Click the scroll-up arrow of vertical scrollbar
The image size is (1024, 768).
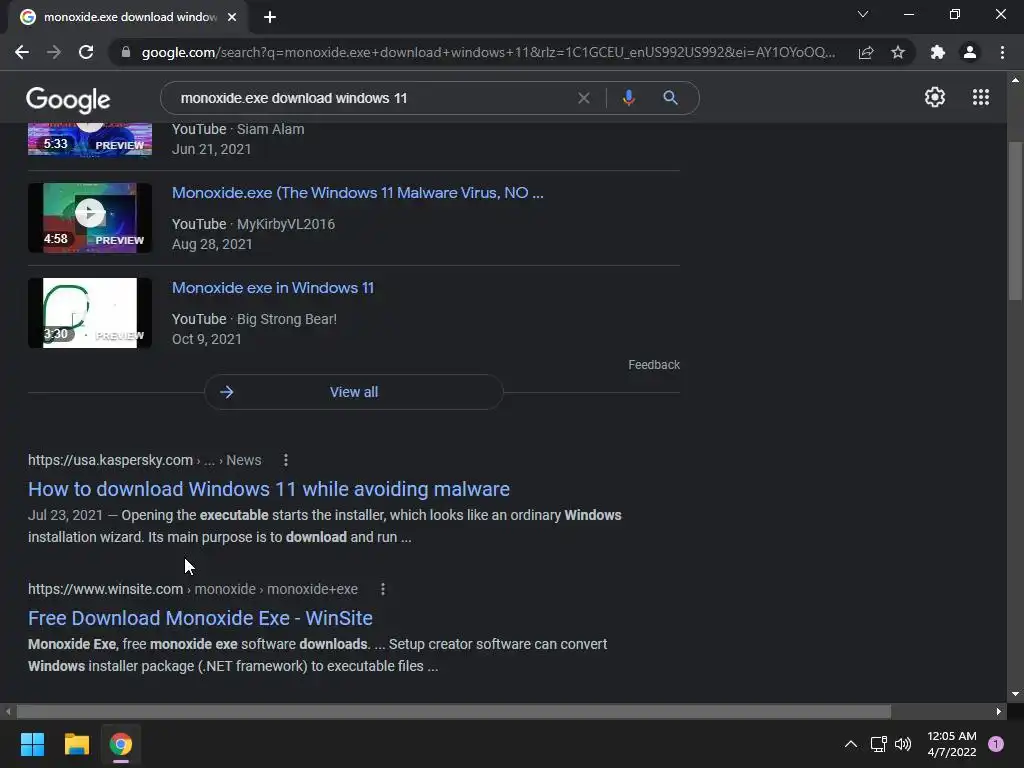(1015, 80)
